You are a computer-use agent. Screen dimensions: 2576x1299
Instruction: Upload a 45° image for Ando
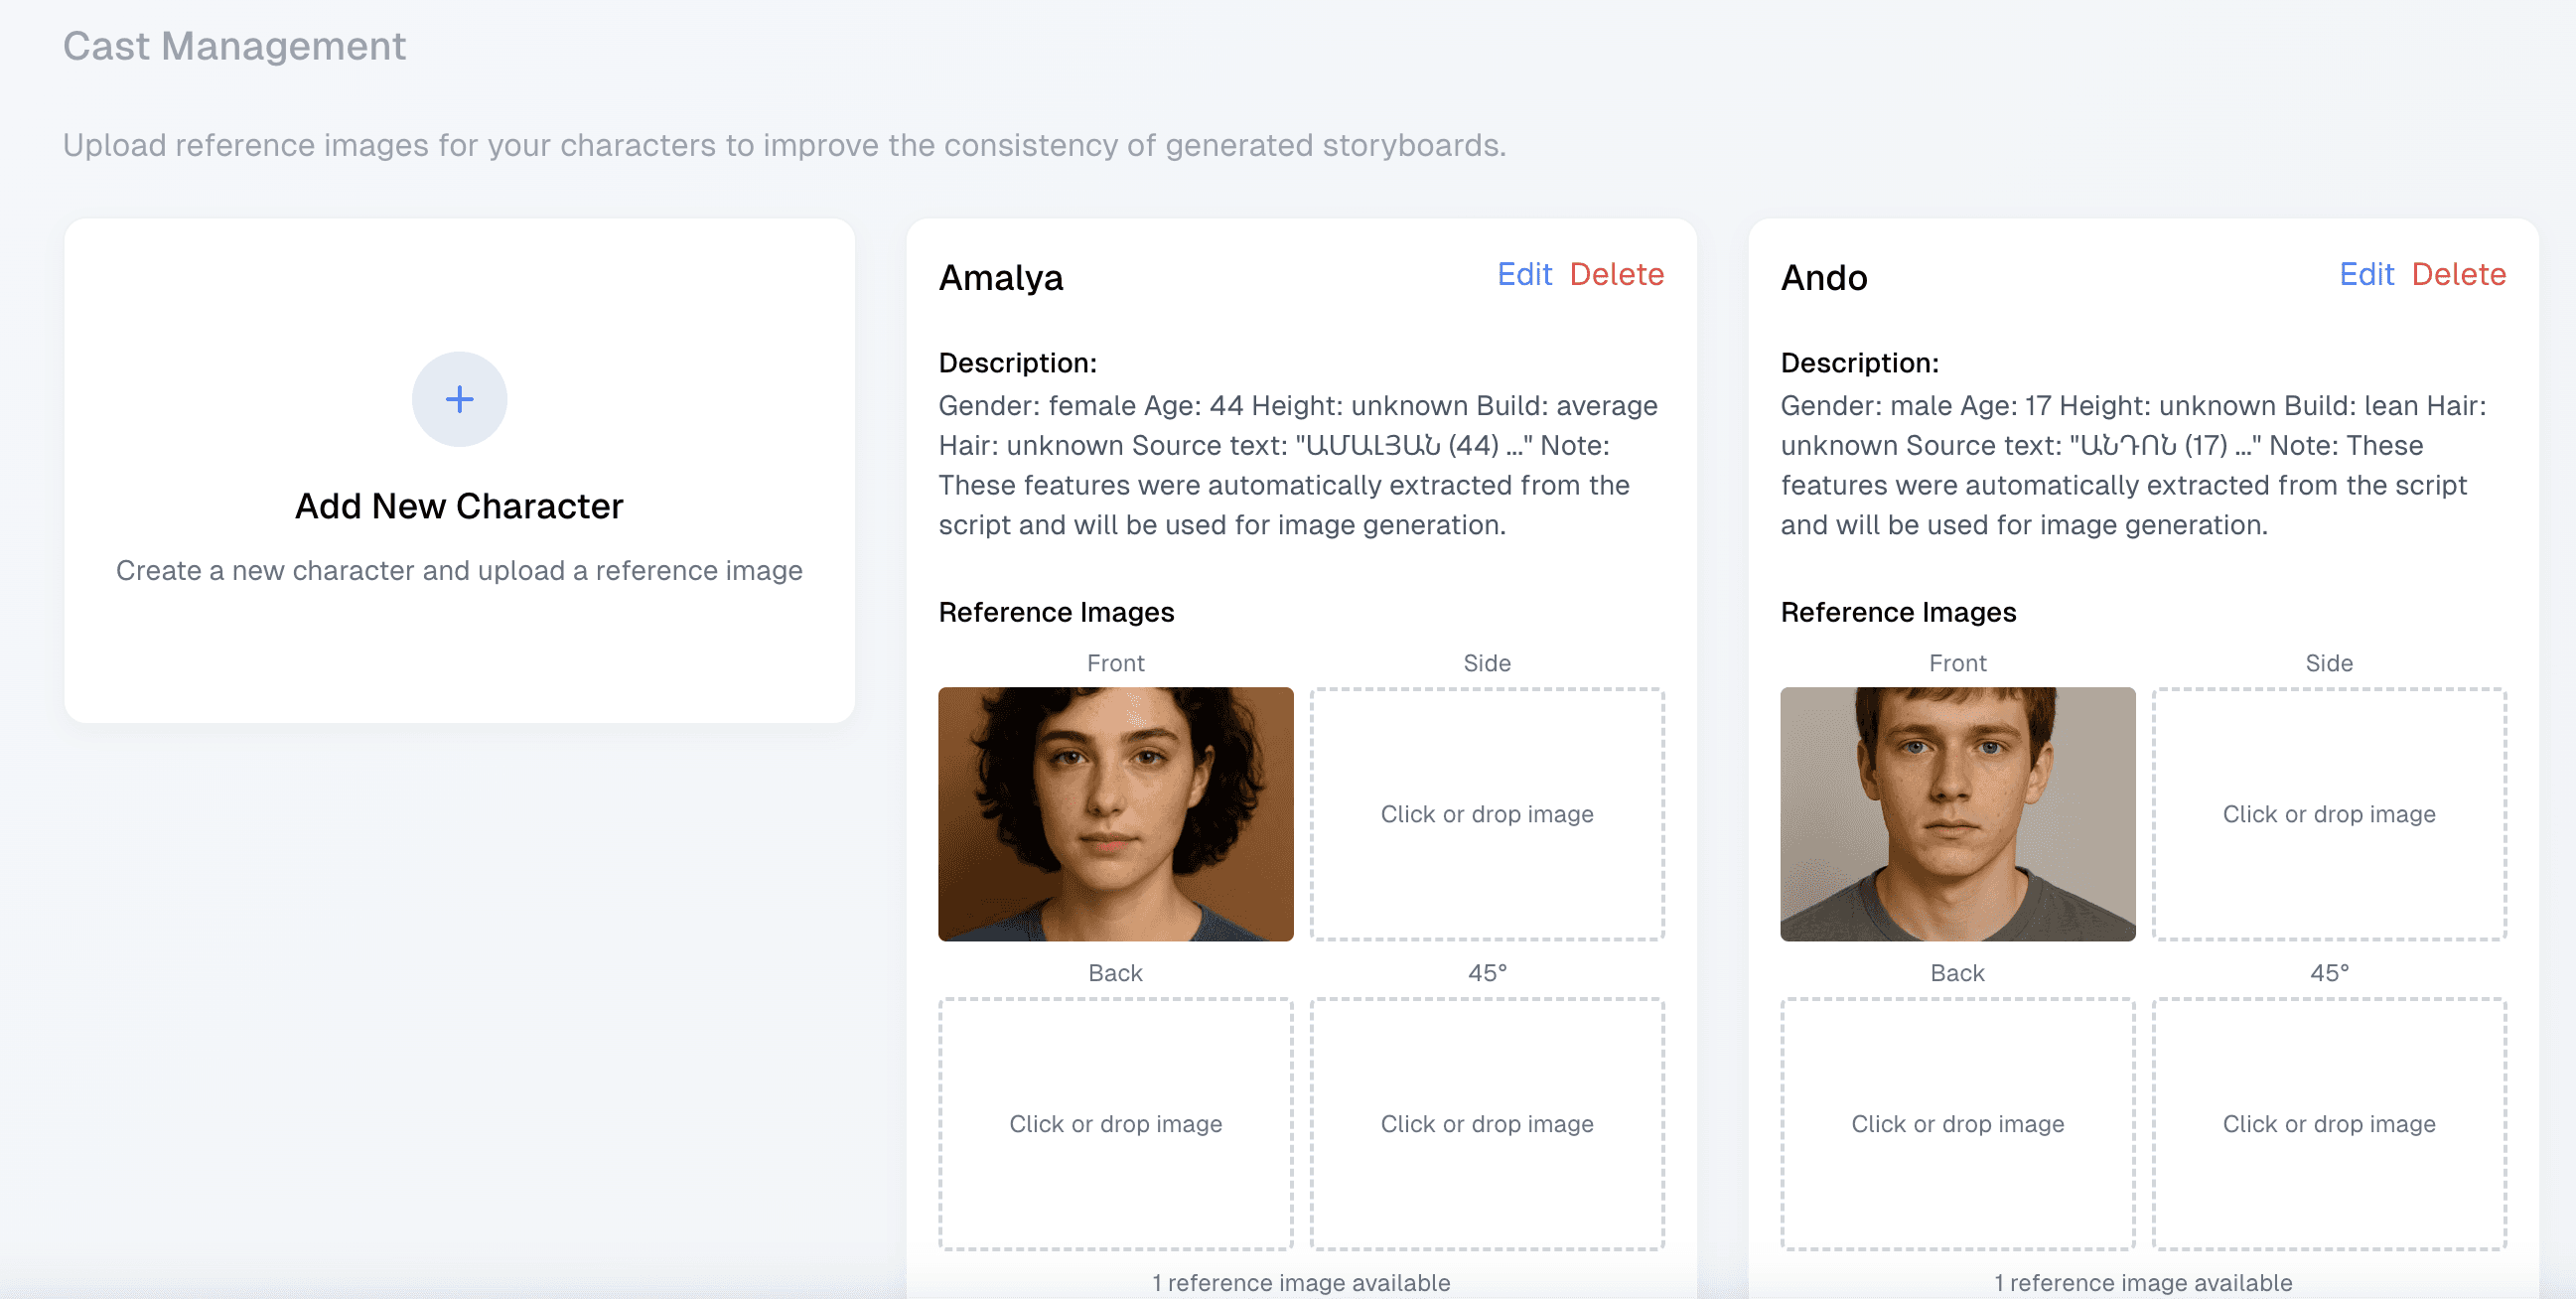[2328, 1123]
